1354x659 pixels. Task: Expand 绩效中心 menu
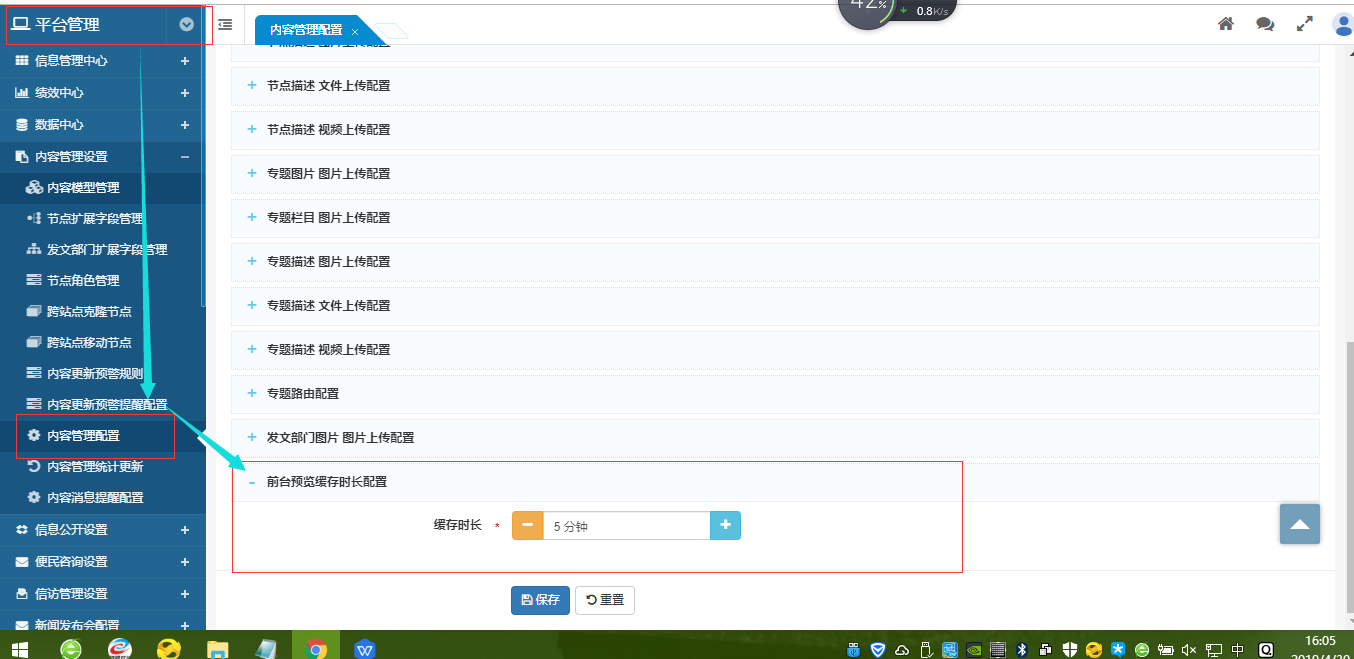[103, 93]
